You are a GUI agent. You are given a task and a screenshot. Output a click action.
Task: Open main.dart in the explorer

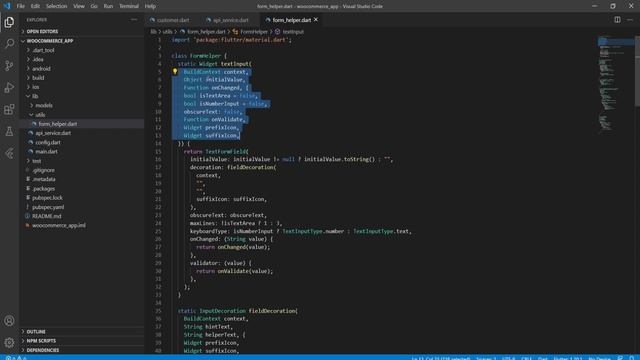(x=82, y=151)
